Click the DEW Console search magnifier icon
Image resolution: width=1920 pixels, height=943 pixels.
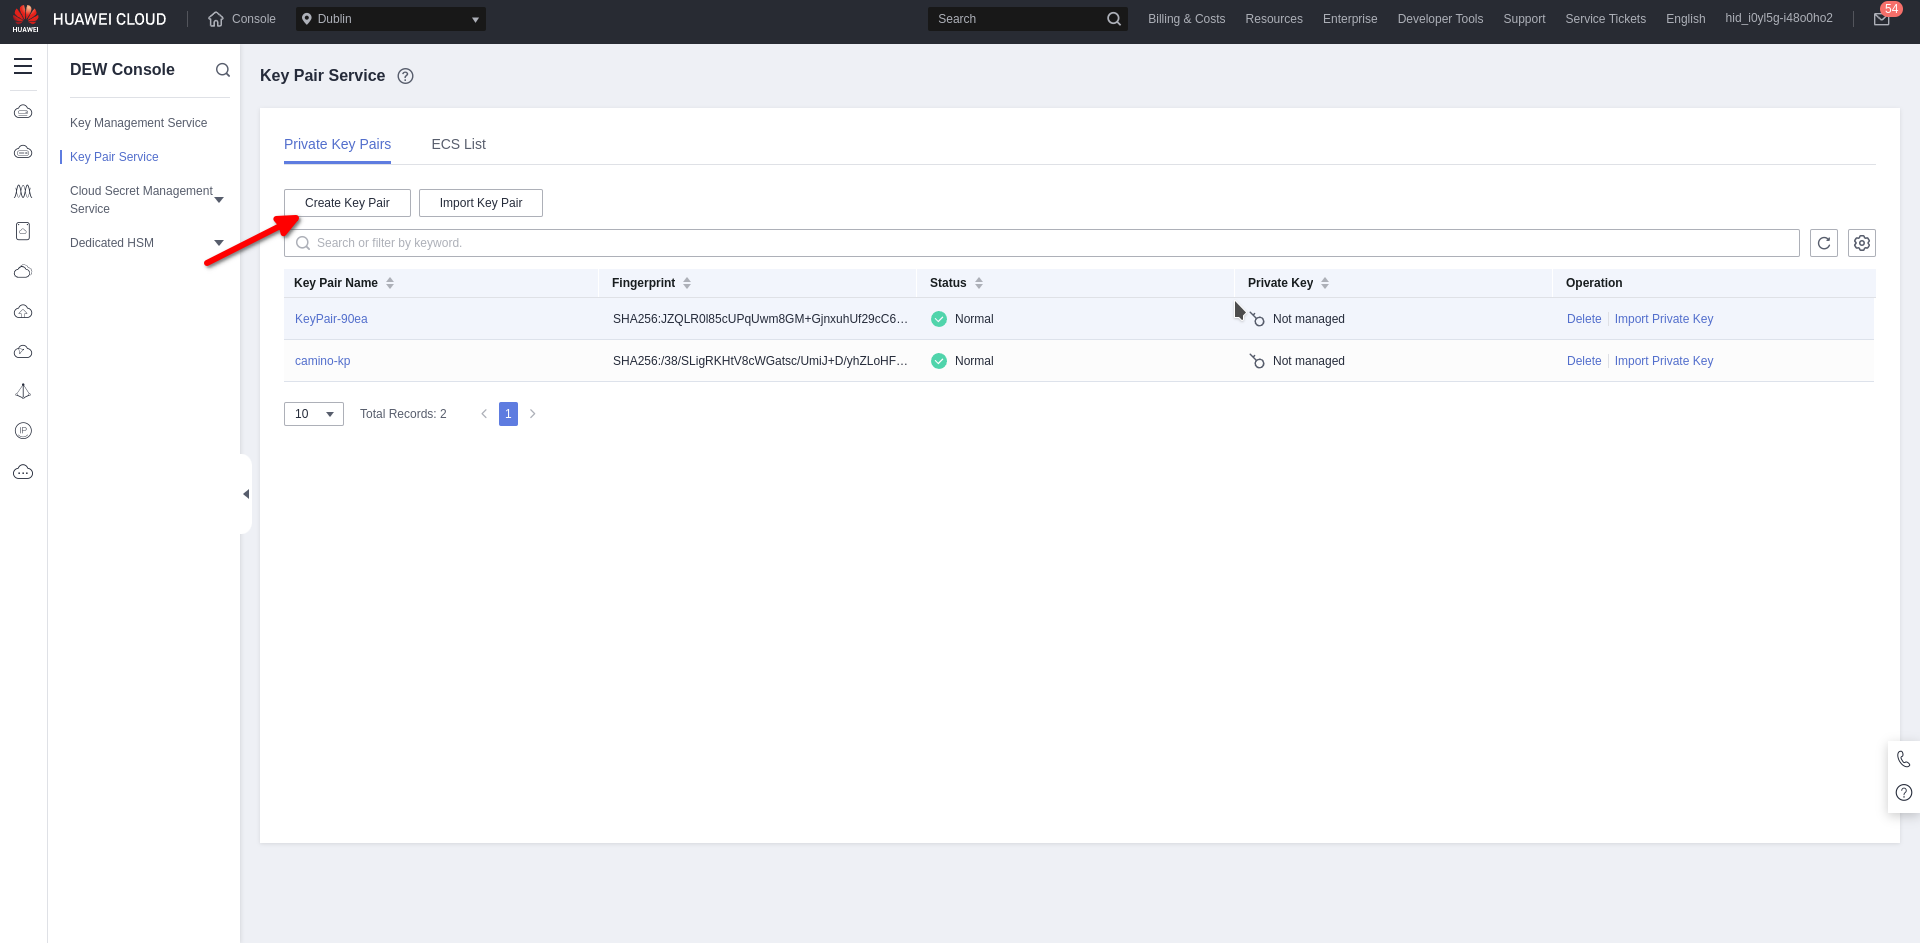(x=223, y=70)
